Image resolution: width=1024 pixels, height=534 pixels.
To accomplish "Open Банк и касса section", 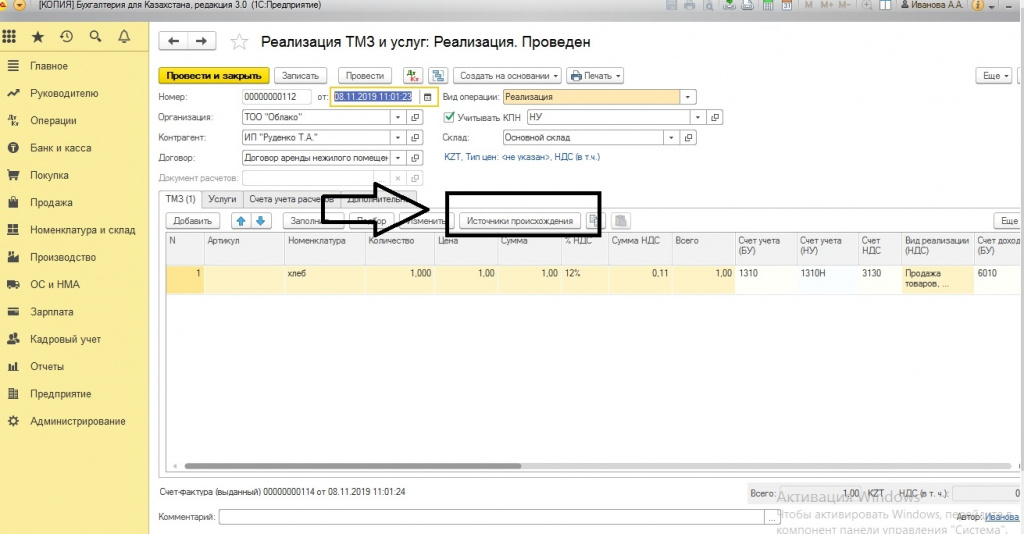I will [61, 148].
